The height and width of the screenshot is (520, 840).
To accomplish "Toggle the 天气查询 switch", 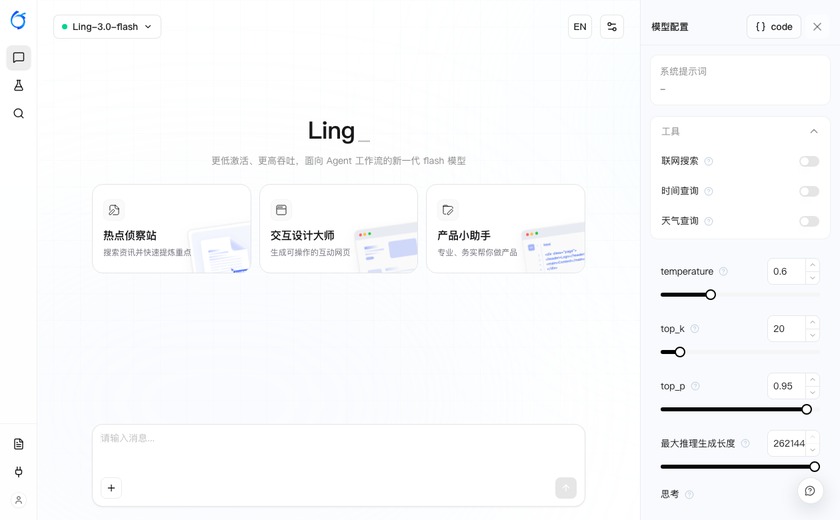I will (809, 221).
